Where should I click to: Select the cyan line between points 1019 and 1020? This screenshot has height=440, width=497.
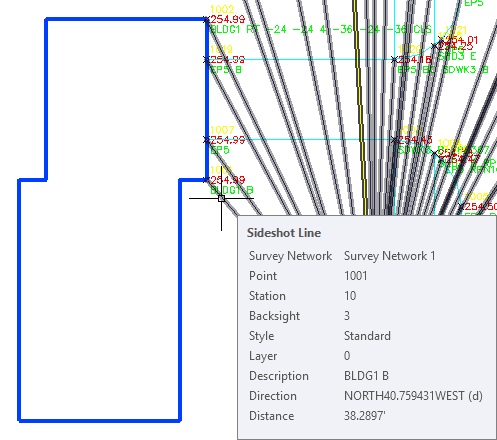tap(300, 60)
